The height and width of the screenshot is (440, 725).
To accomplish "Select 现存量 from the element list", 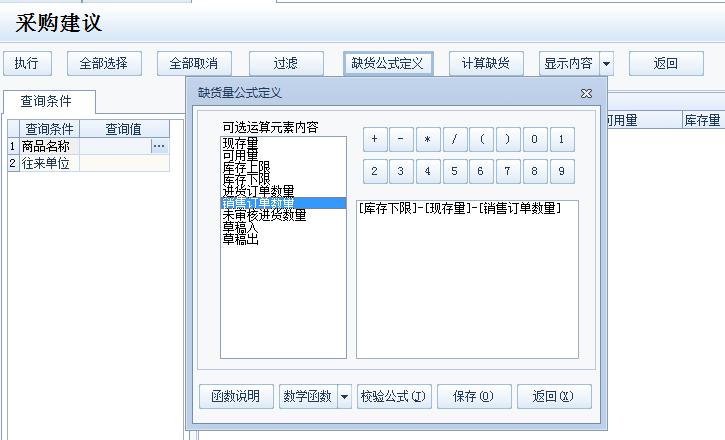I will click(x=240, y=144).
